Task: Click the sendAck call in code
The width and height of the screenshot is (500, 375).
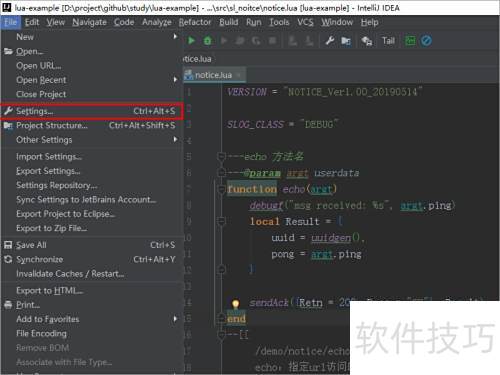Action: (269, 303)
